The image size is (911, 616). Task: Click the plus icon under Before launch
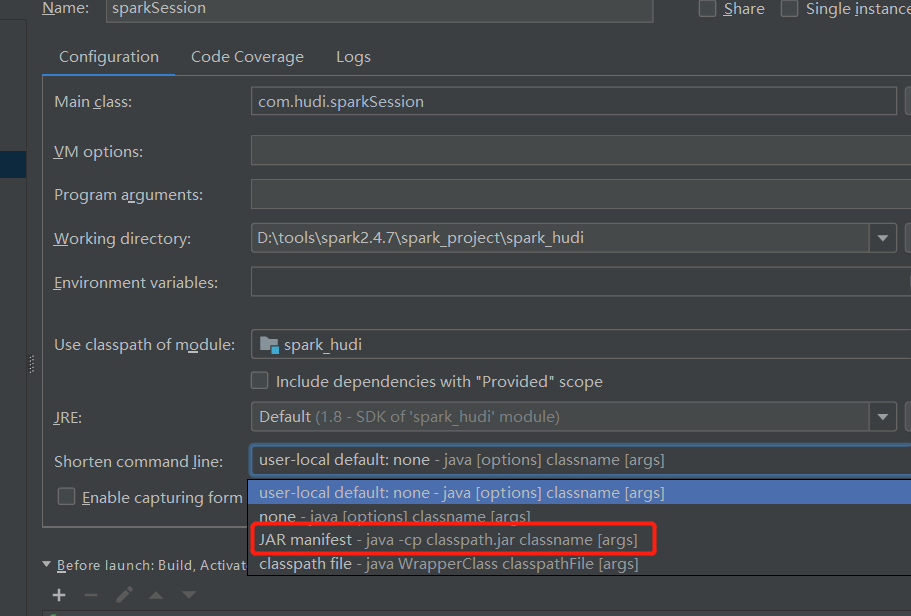tap(59, 594)
